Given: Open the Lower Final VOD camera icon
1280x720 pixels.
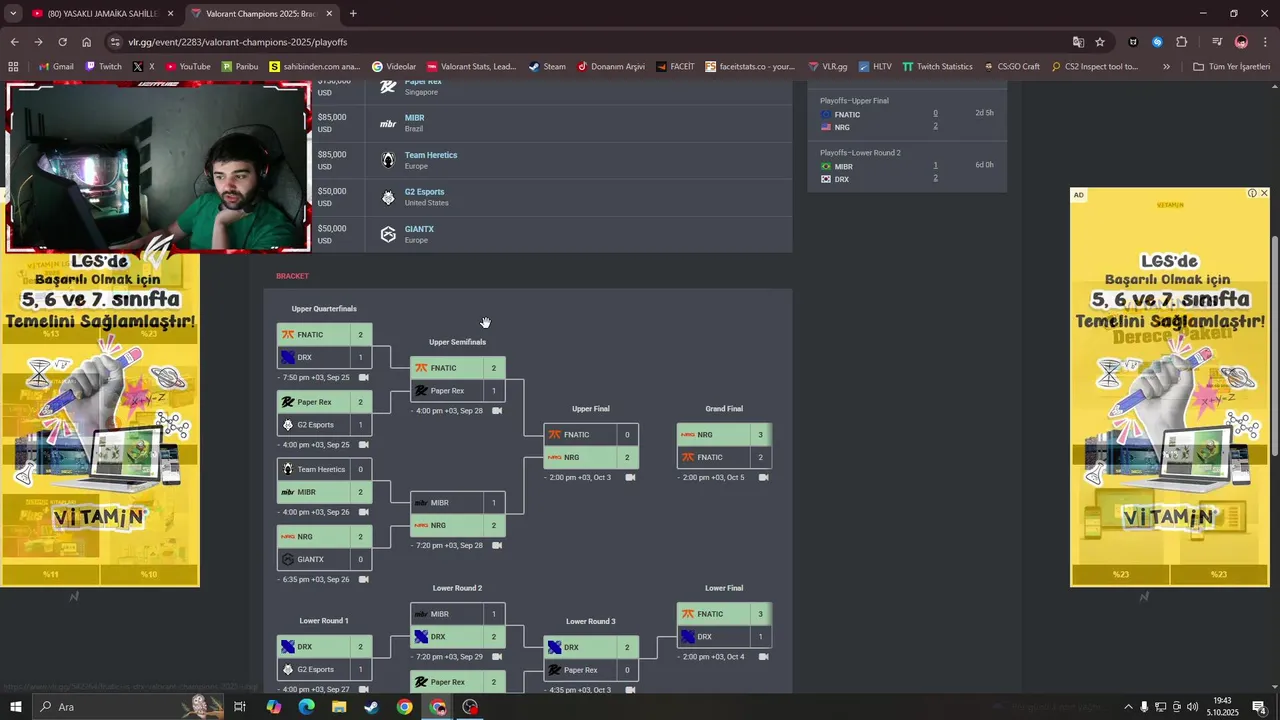Looking at the screenshot, I should coord(764,657).
